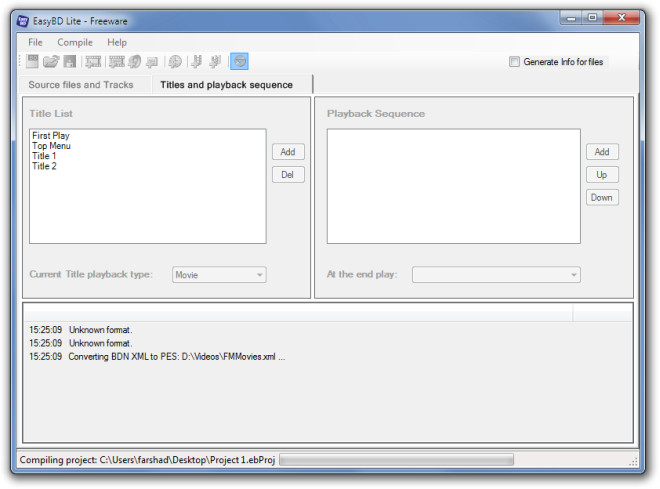
Task: Click the Converting BDN XML to PES log line
Action: pyautogui.click(x=157, y=357)
